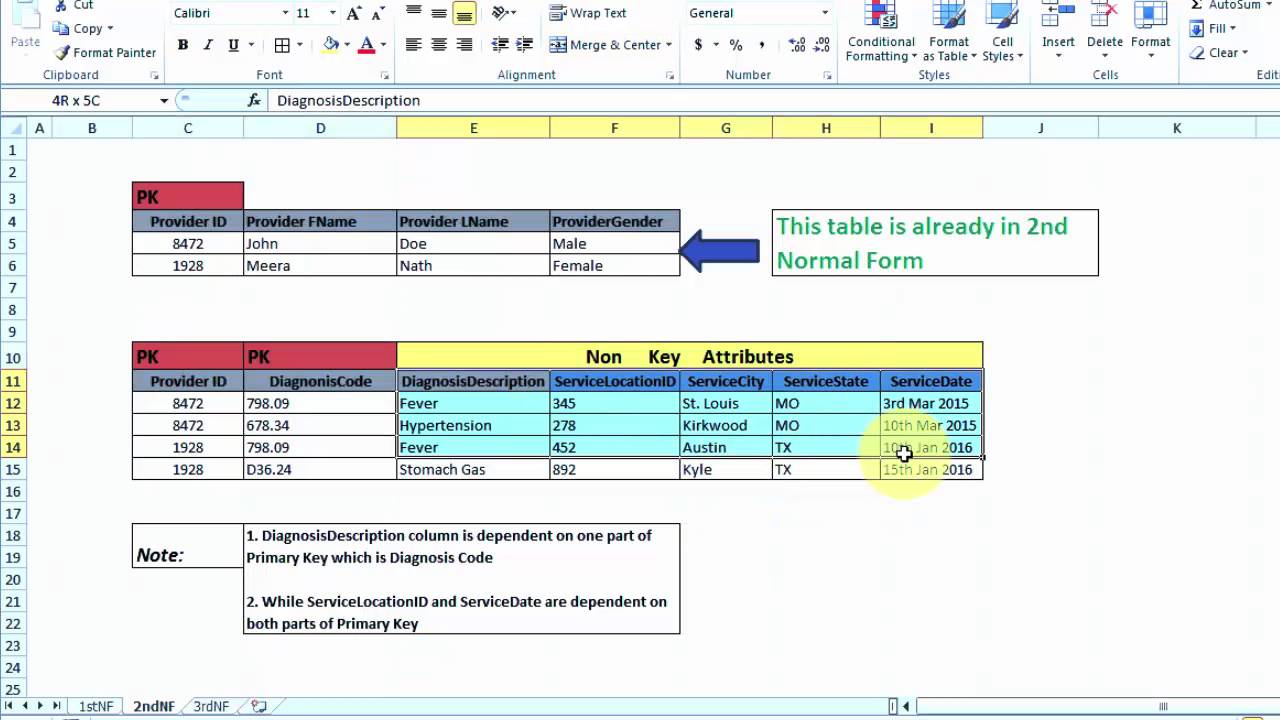Open the Calibri font name dropdown
The height and width of the screenshot is (720, 1280).
[285, 14]
